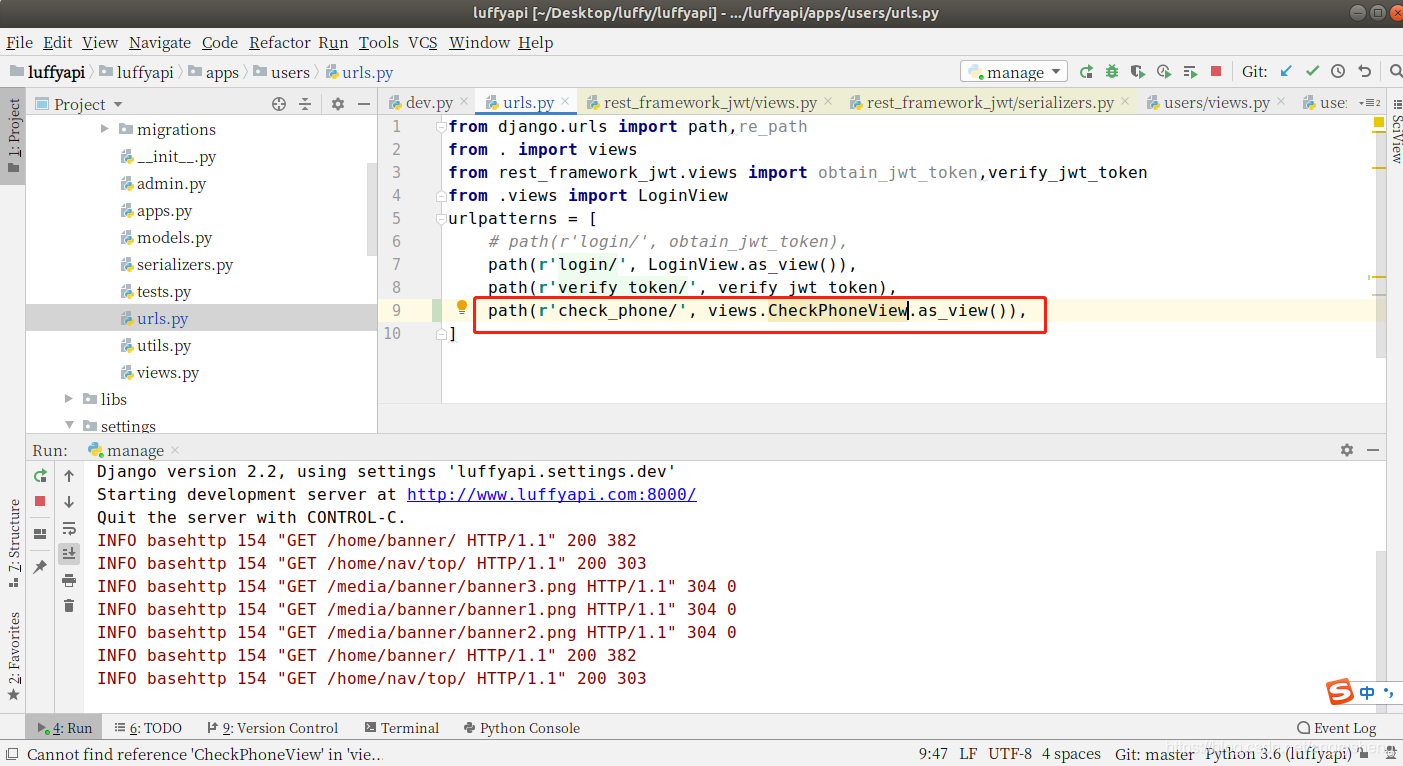This screenshot has height=766, width=1403.
Task: Click the up arrow in the Run panel
Action: 69,476
